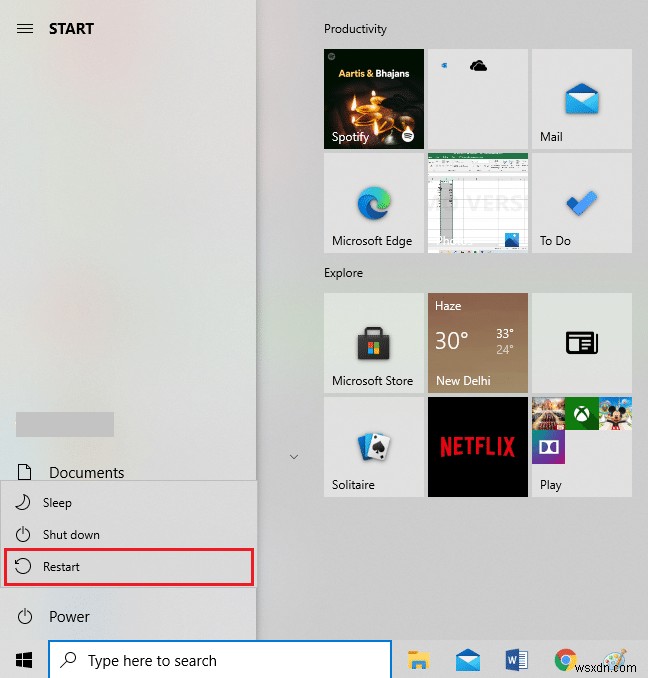
Task: Open Mail app from taskbar
Action: tap(468, 660)
